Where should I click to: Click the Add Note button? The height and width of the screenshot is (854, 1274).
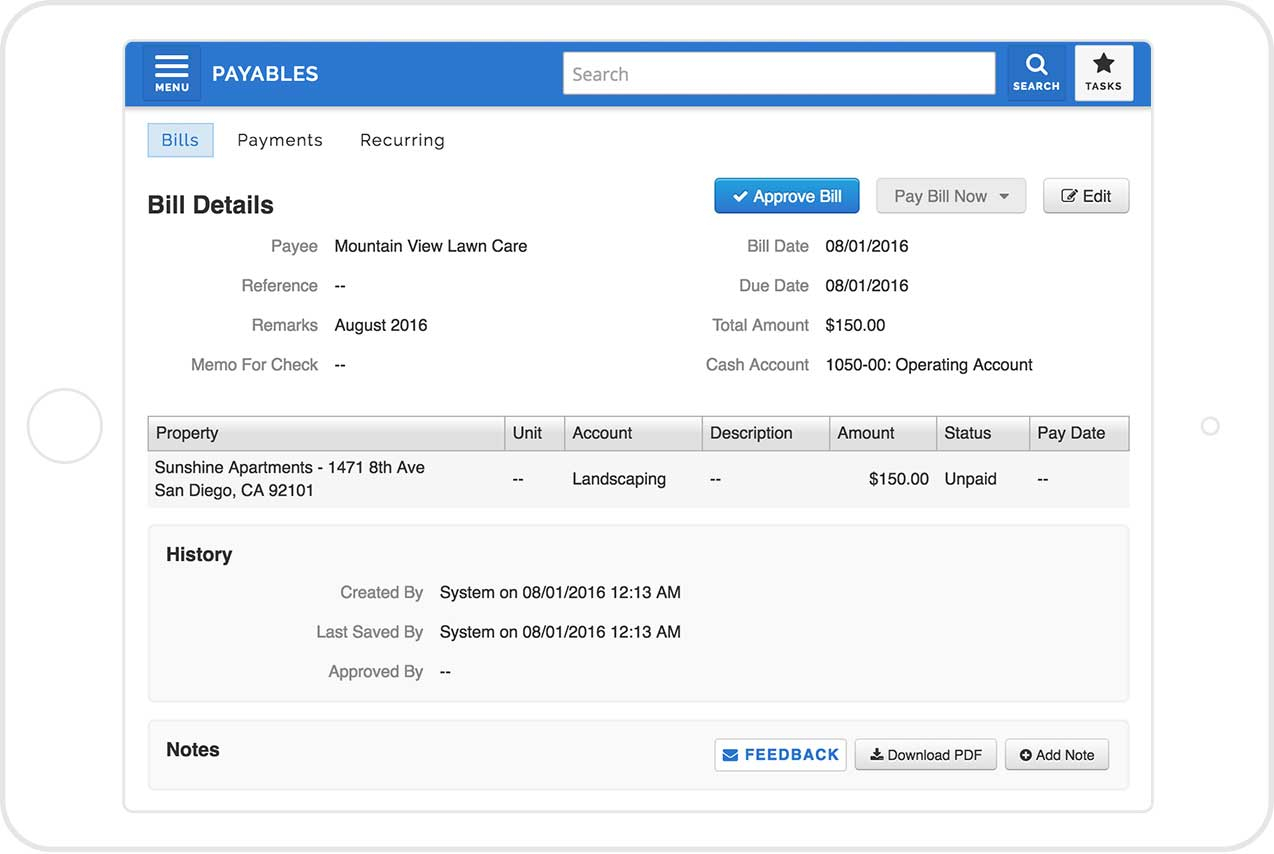1057,755
